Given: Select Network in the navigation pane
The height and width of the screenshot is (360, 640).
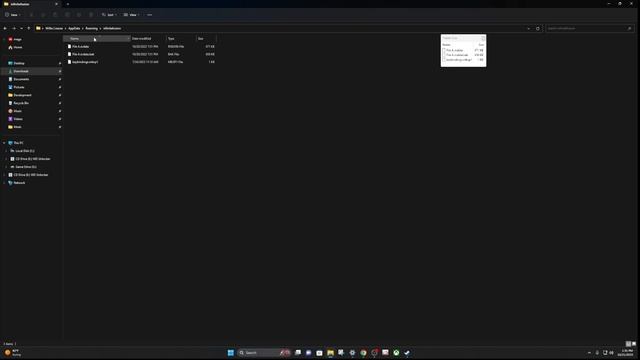Looking at the screenshot, I should 19,183.
